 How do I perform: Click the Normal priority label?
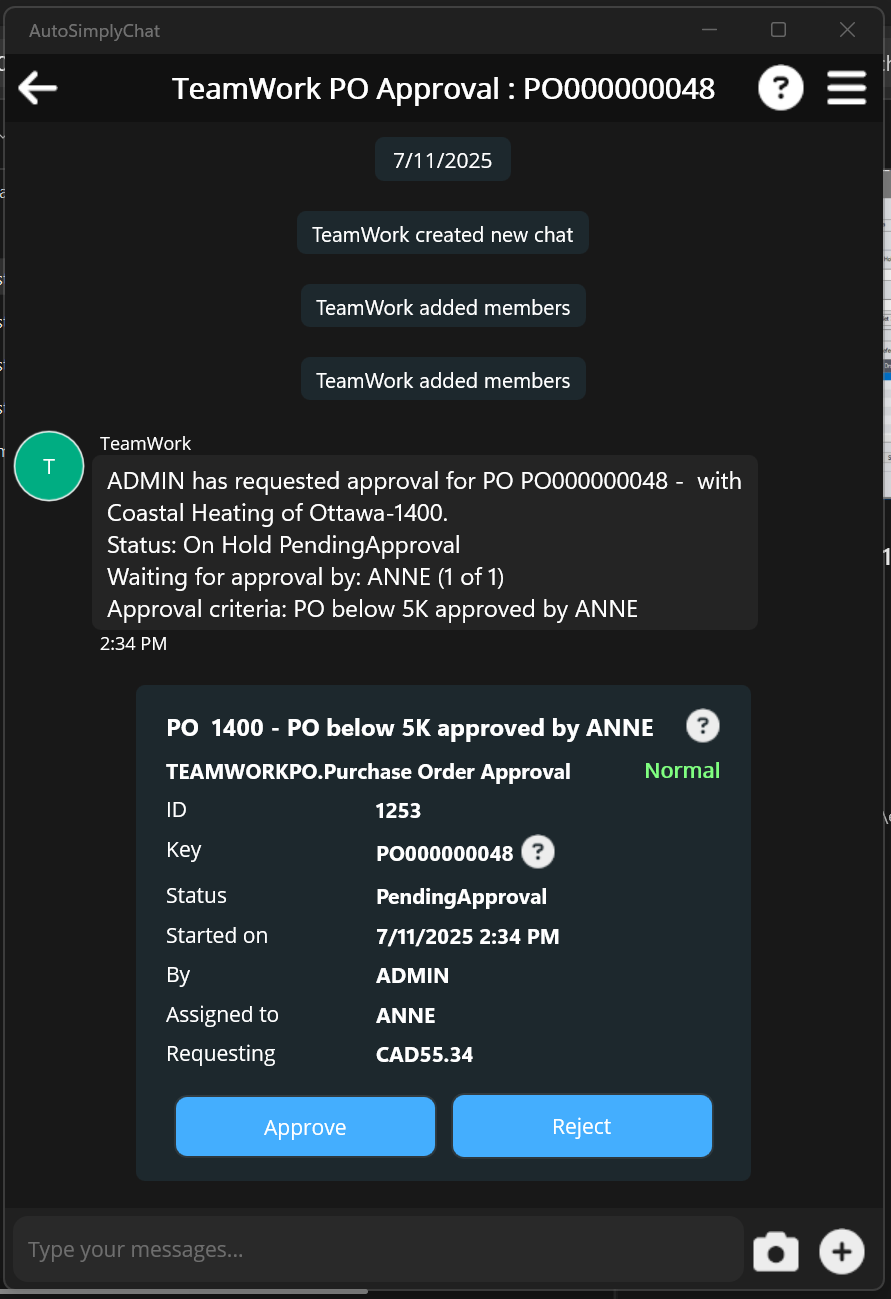coord(682,770)
